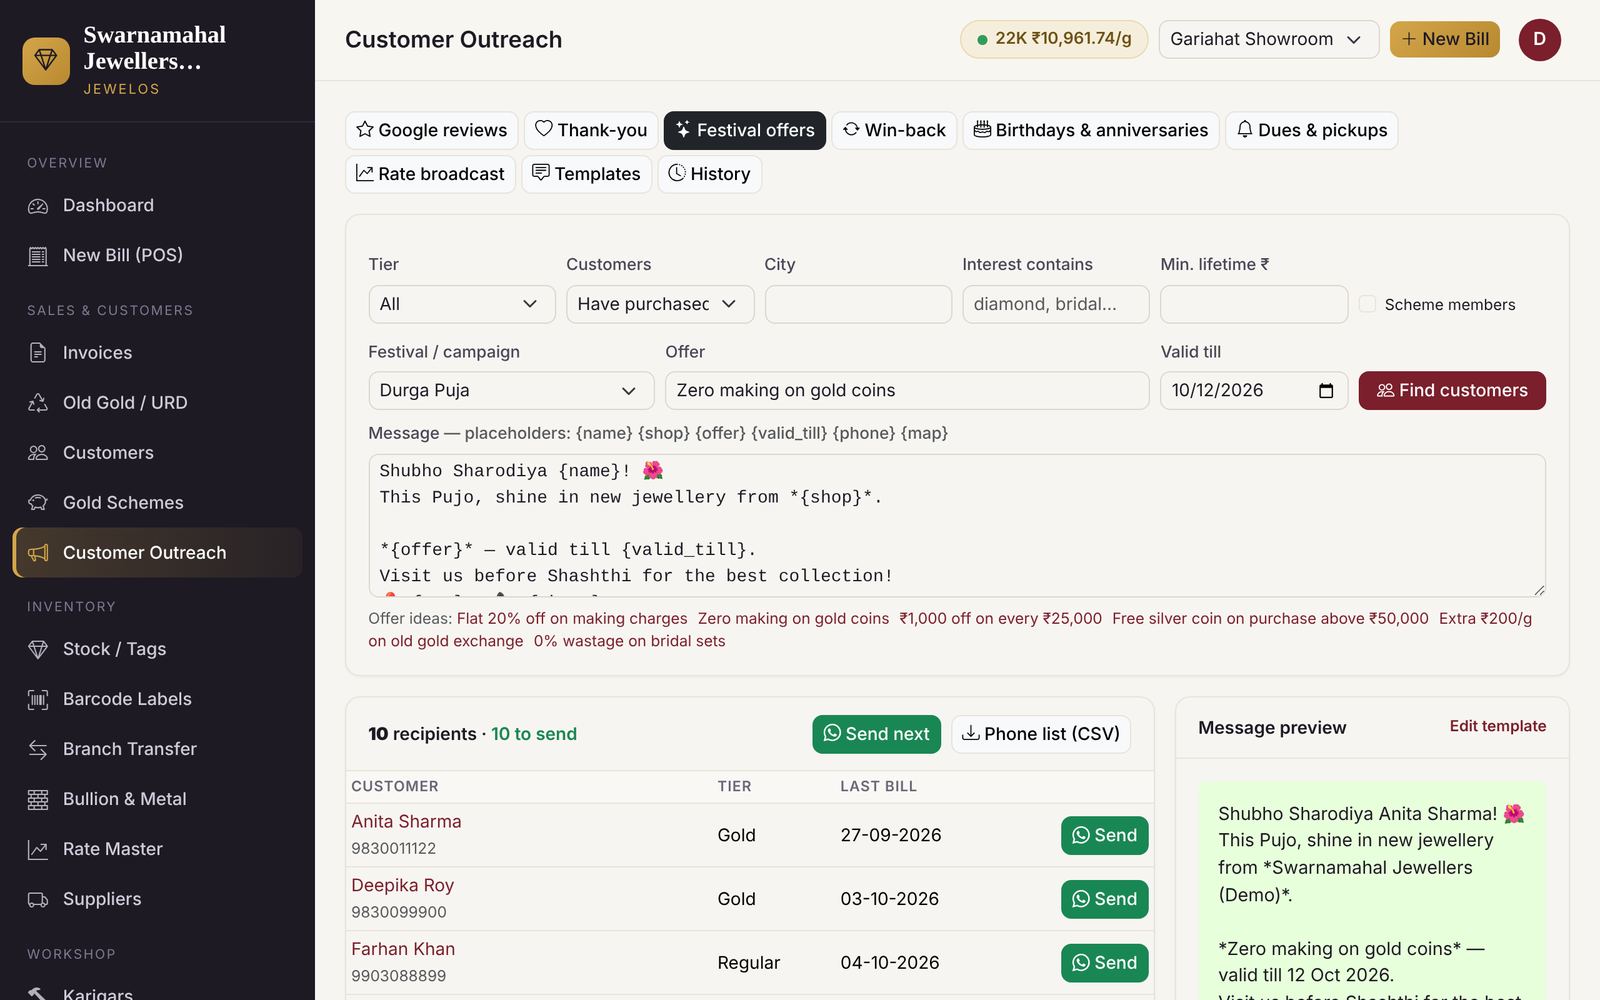Image resolution: width=1600 pixels, height=1000 pixels.
Task: Open the Birthdays & anniversaries tab
Action: click(x=1091, y=130)
